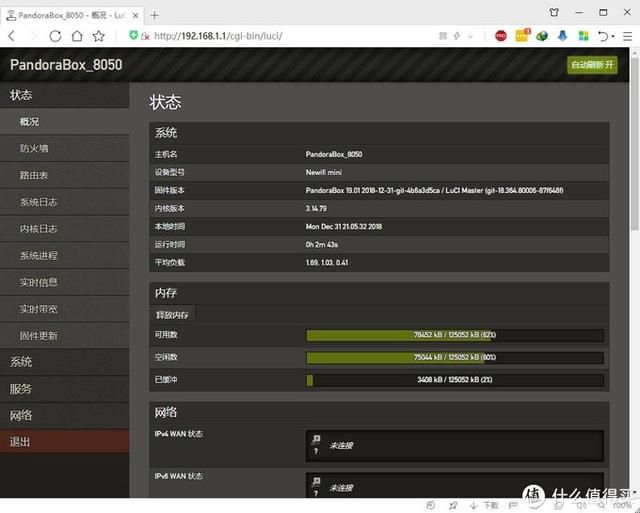640x513 pixels.
Task: Open the colorful grid apps icon
Action: (x=584, y=36)
